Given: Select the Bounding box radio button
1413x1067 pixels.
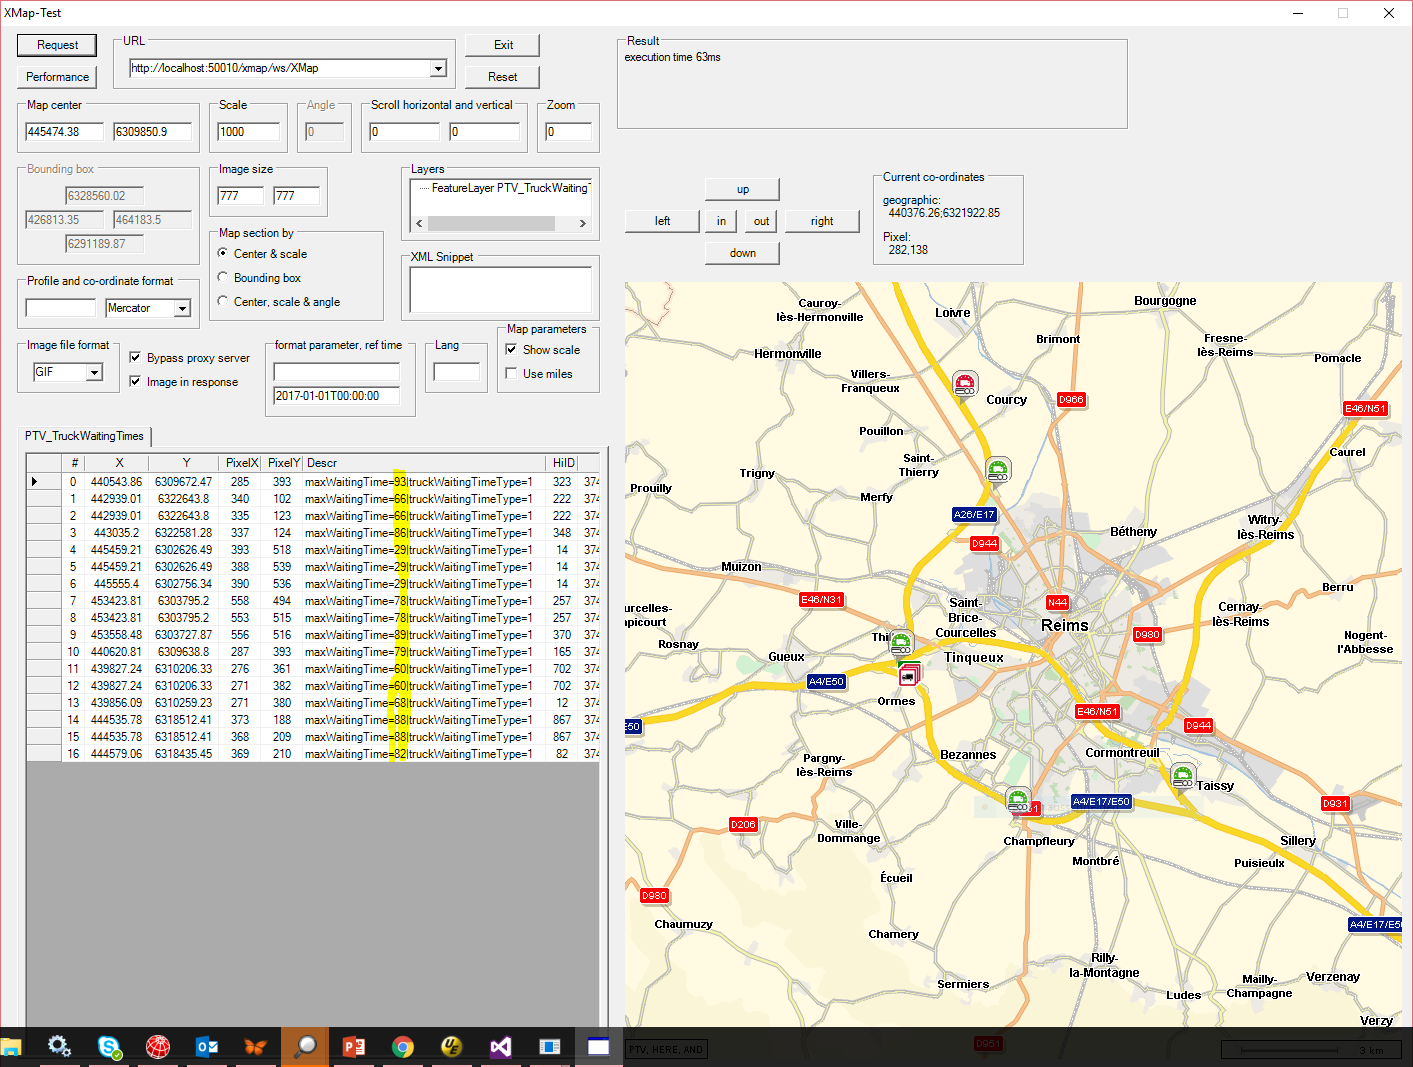Looking at the screenshot, I should [223, 278].
